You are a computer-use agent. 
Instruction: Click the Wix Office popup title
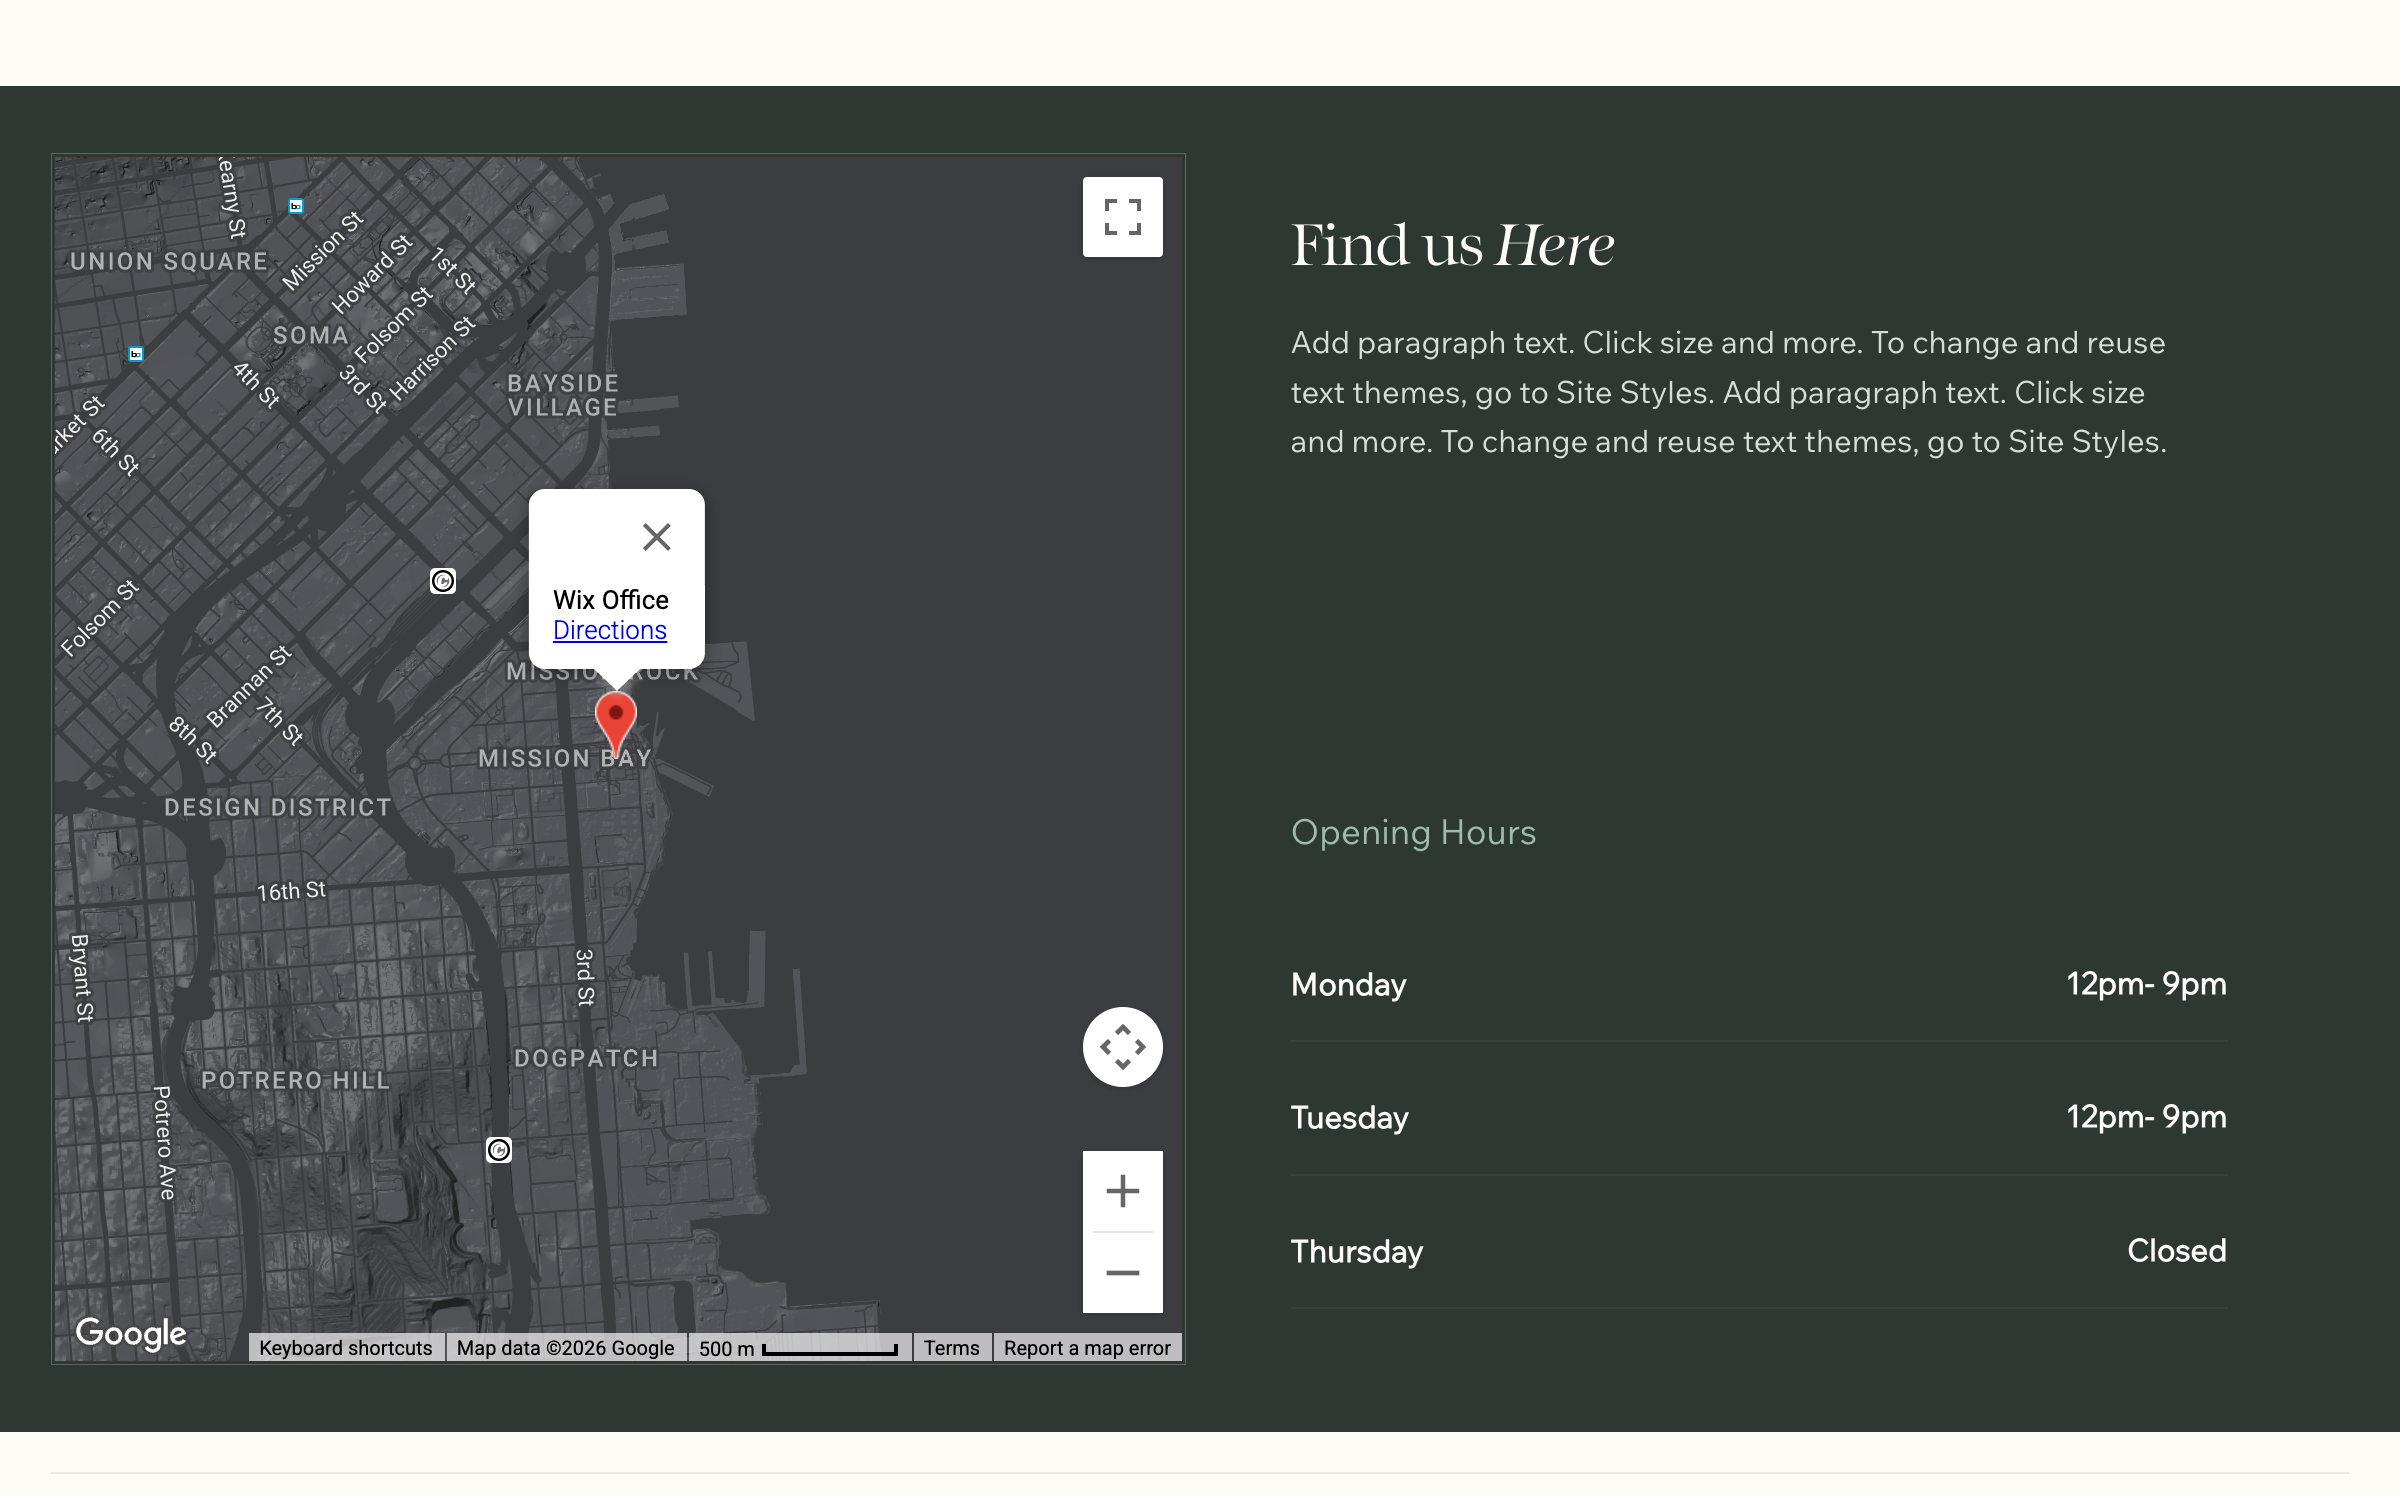611,600
